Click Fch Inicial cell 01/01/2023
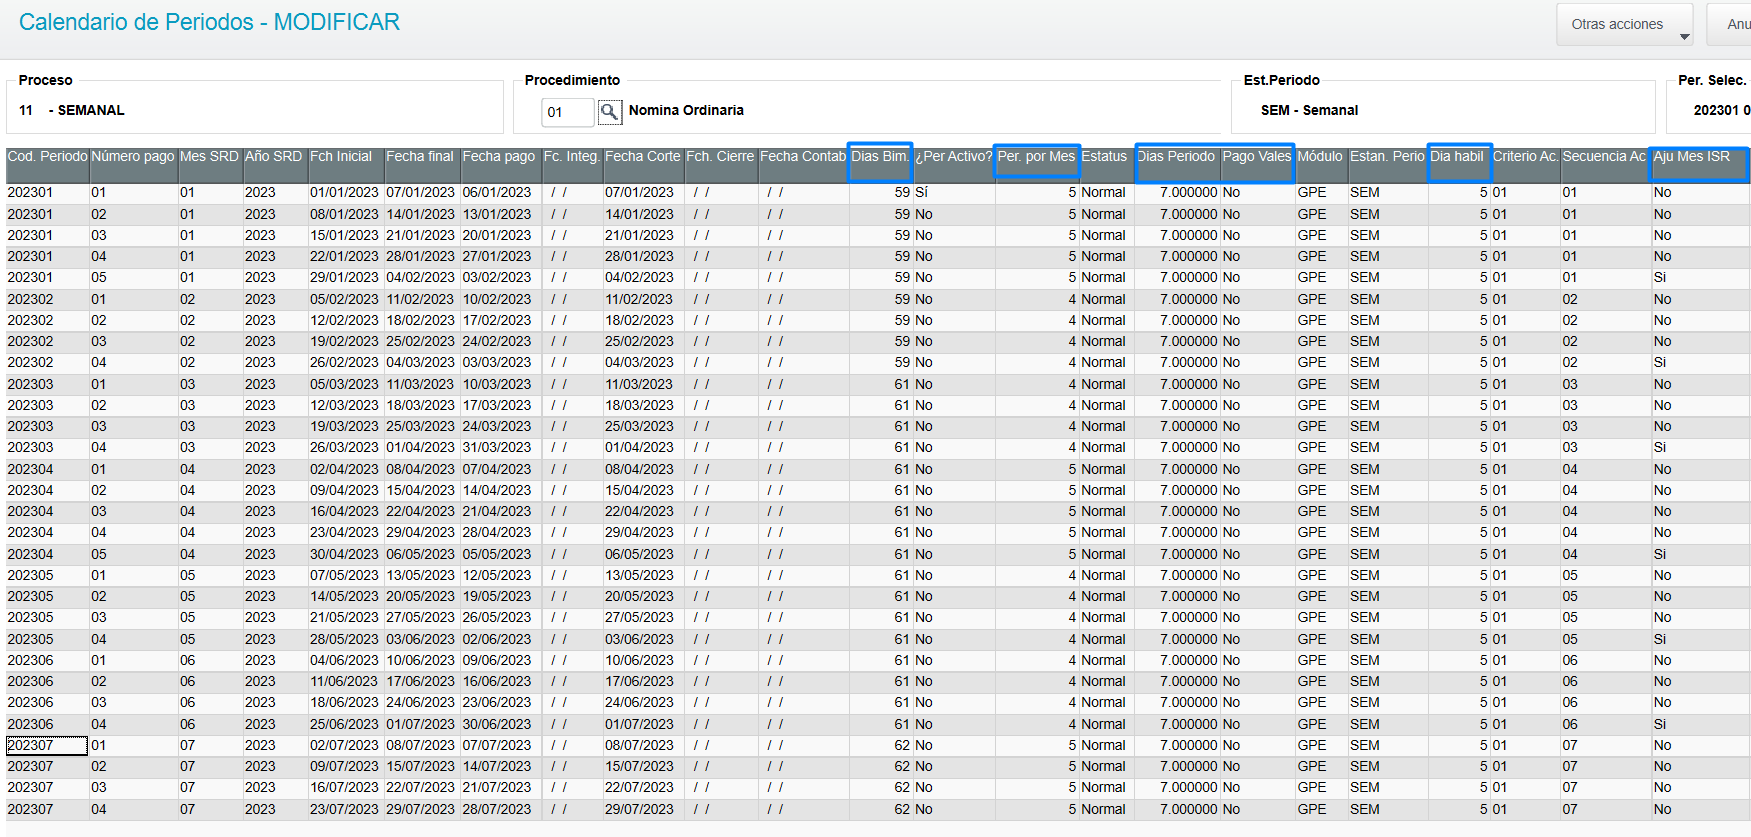 click(x=344, y=192)
